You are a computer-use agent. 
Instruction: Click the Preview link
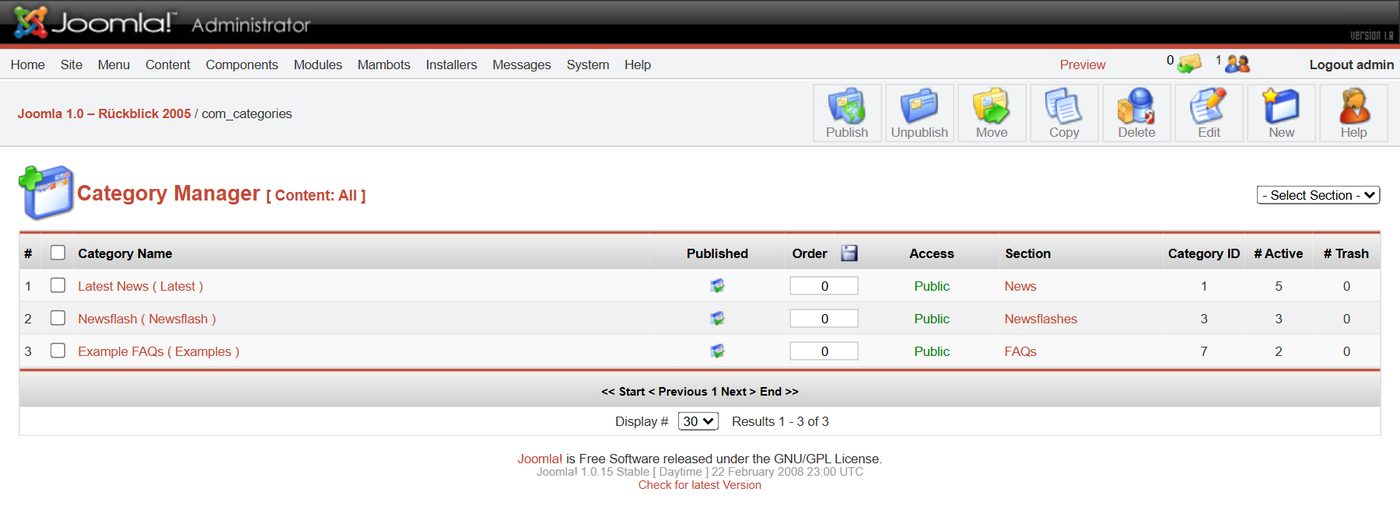(x=1083, y=64)
